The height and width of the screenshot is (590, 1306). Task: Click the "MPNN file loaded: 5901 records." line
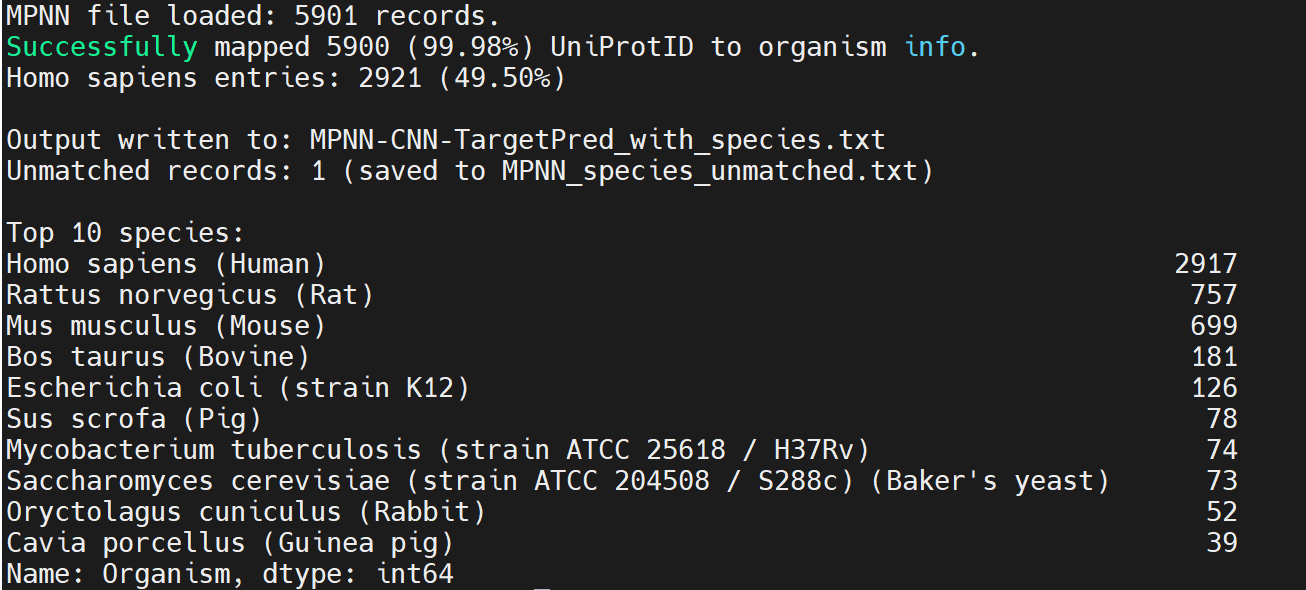tap(254, 16)
